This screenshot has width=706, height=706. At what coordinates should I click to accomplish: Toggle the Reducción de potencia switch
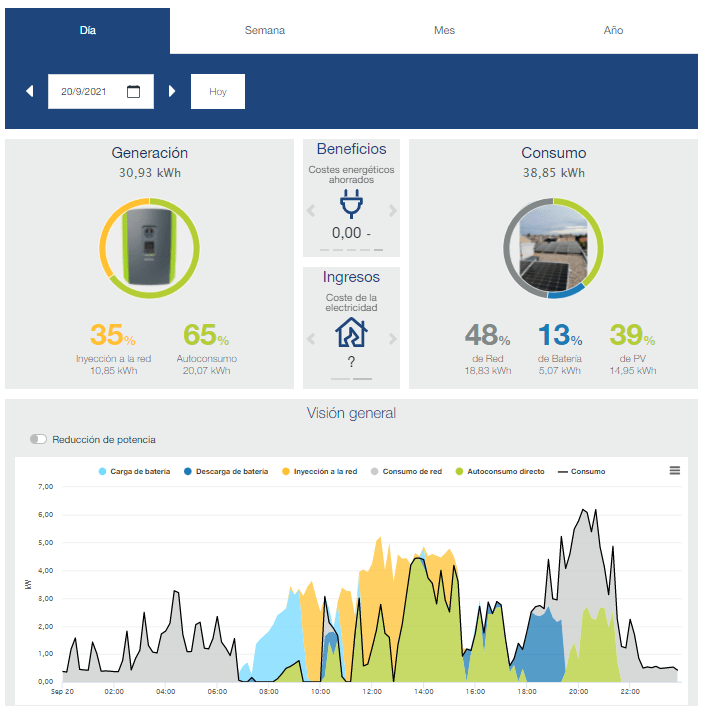38,439
